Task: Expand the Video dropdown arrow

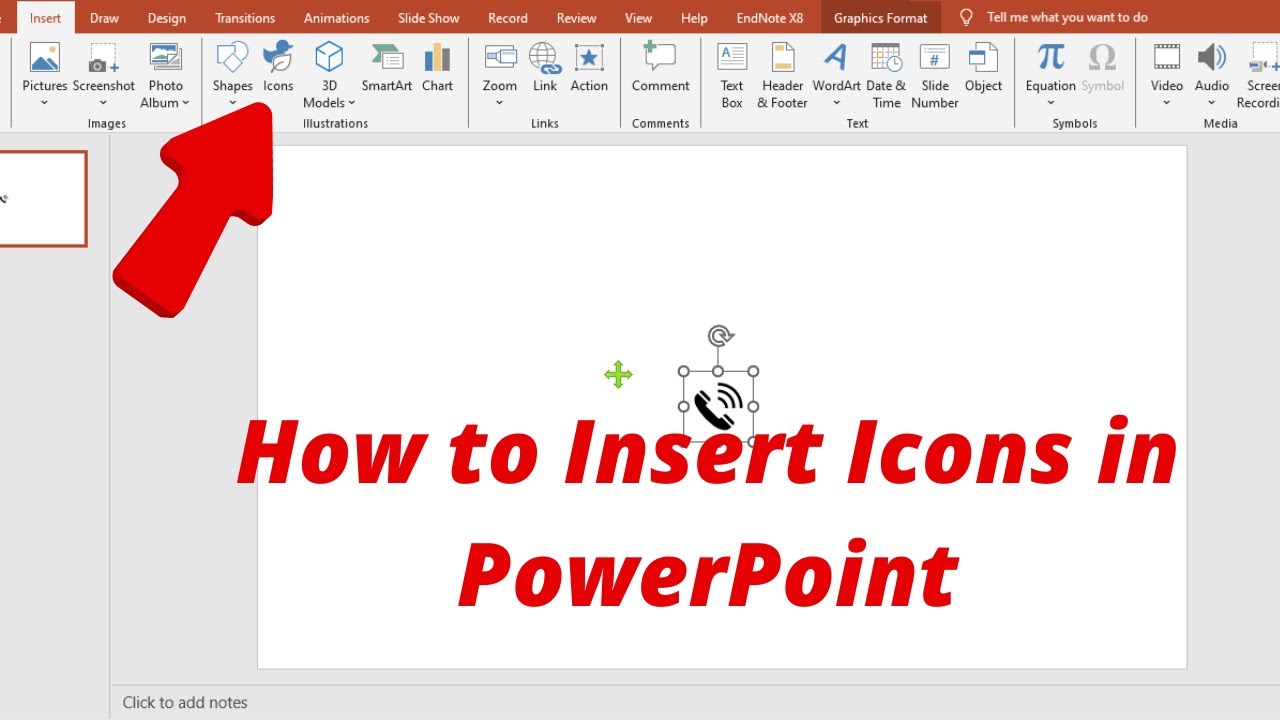Action: point(1166,103)
